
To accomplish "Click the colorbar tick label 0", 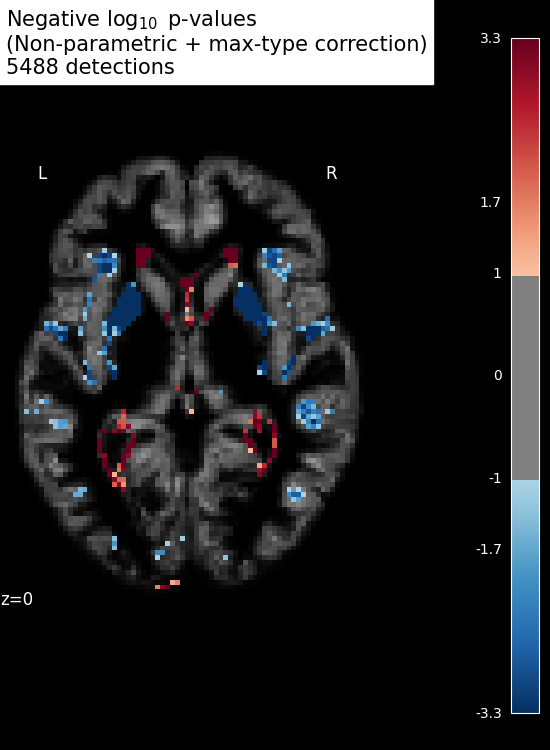I will pos(498,375).
